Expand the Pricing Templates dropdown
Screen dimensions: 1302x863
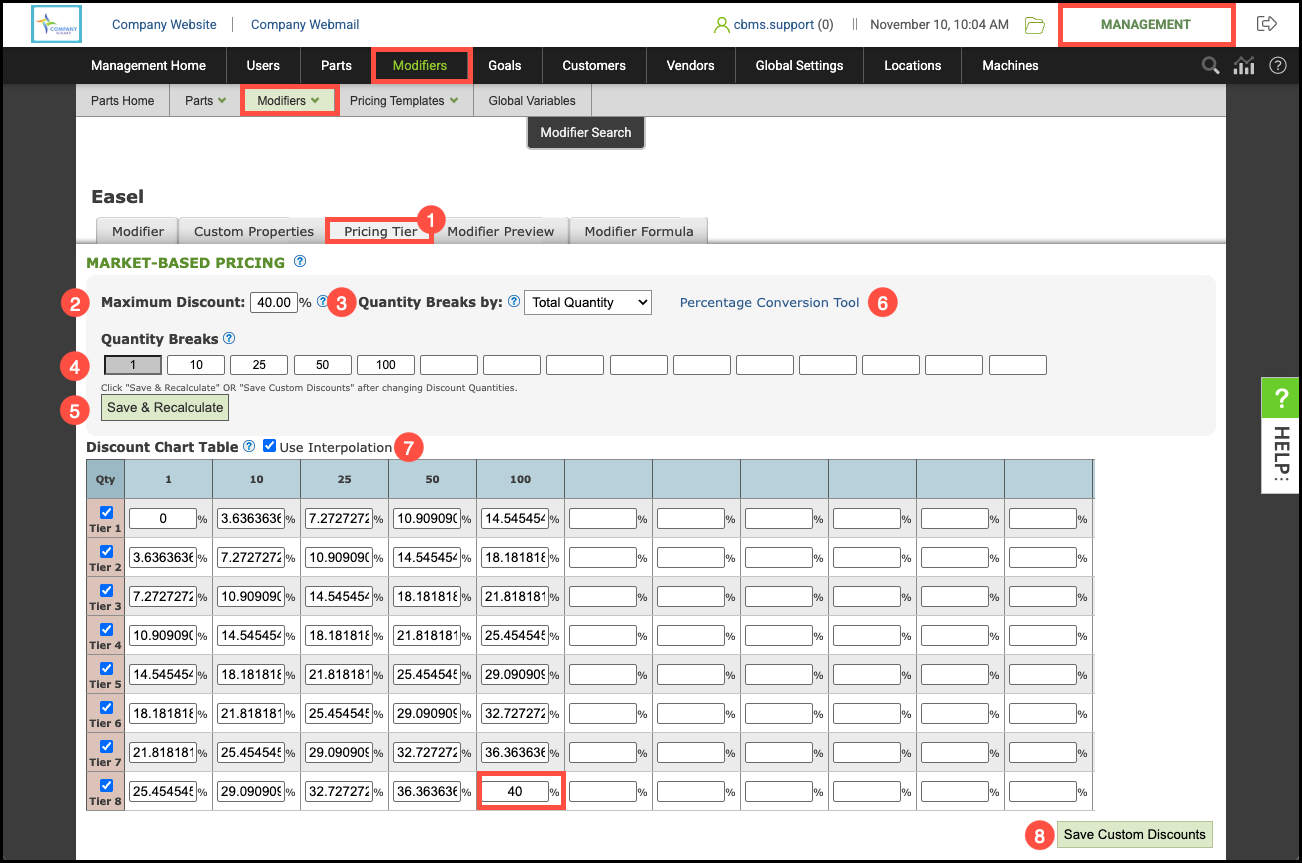404,101
